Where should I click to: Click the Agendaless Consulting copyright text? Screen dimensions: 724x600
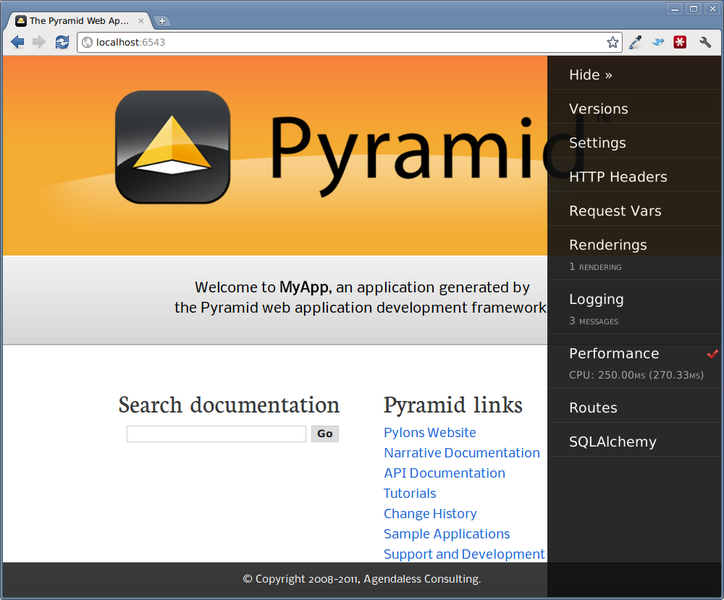(362, 579)
